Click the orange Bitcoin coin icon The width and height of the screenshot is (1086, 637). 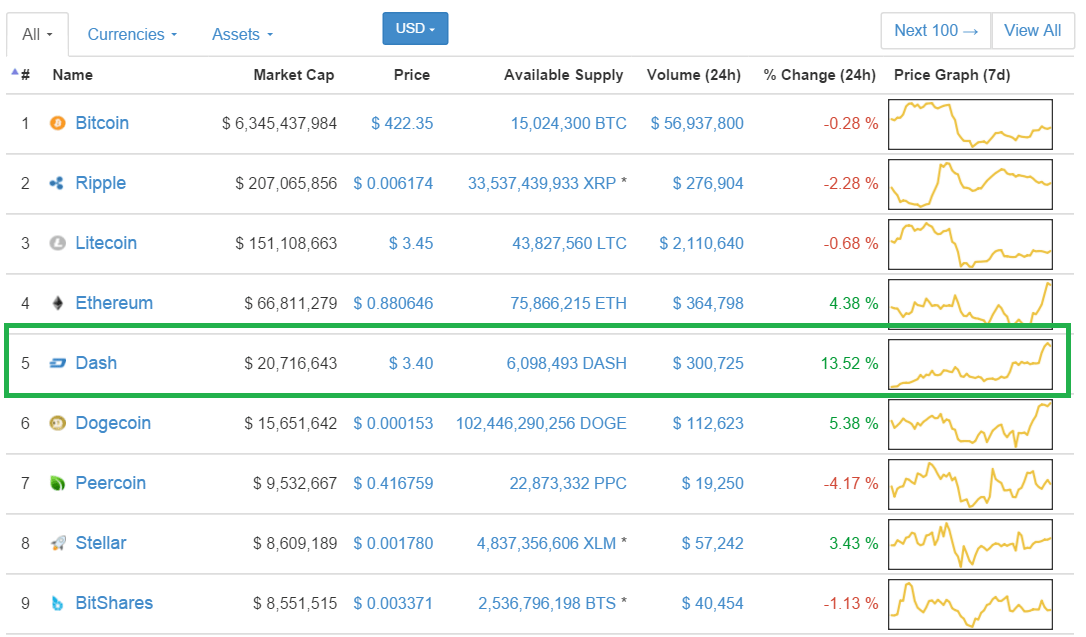point(57,123)
